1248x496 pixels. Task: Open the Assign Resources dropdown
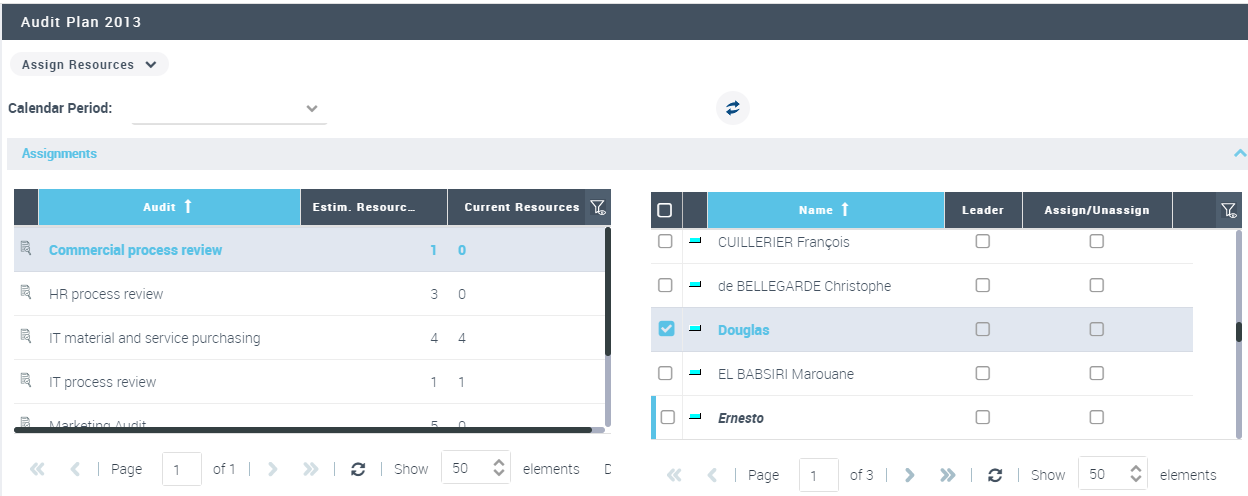tap(89, 65)
